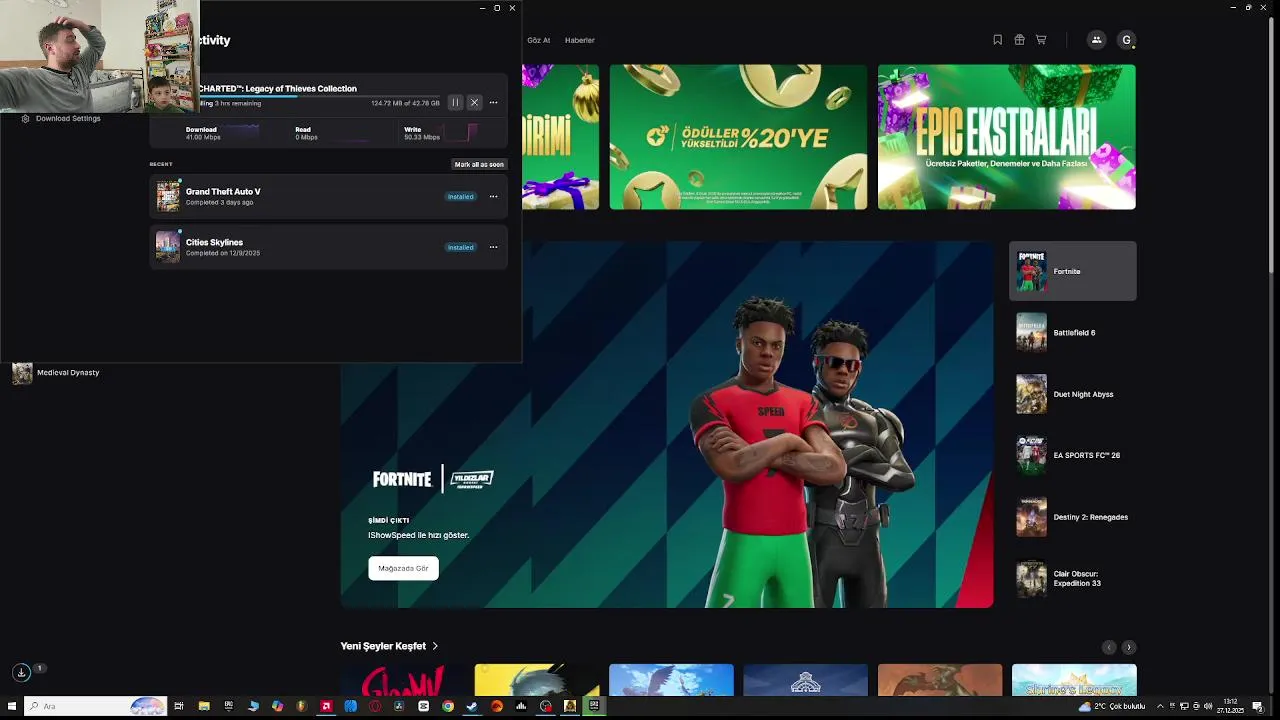Screen dimensions: 1280x720
Task: Open the shopping cart icon
Action: point(1041,40)
